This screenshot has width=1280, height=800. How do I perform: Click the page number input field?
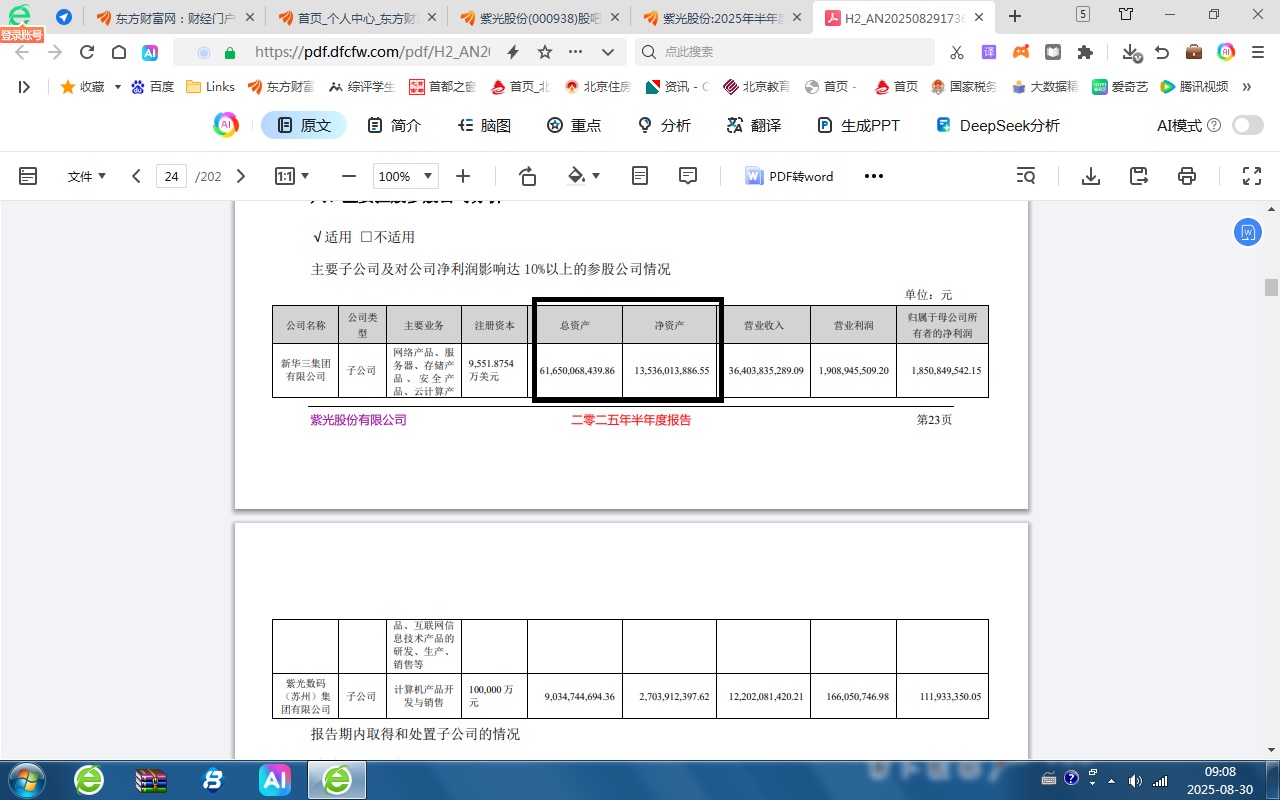point(171,176)
